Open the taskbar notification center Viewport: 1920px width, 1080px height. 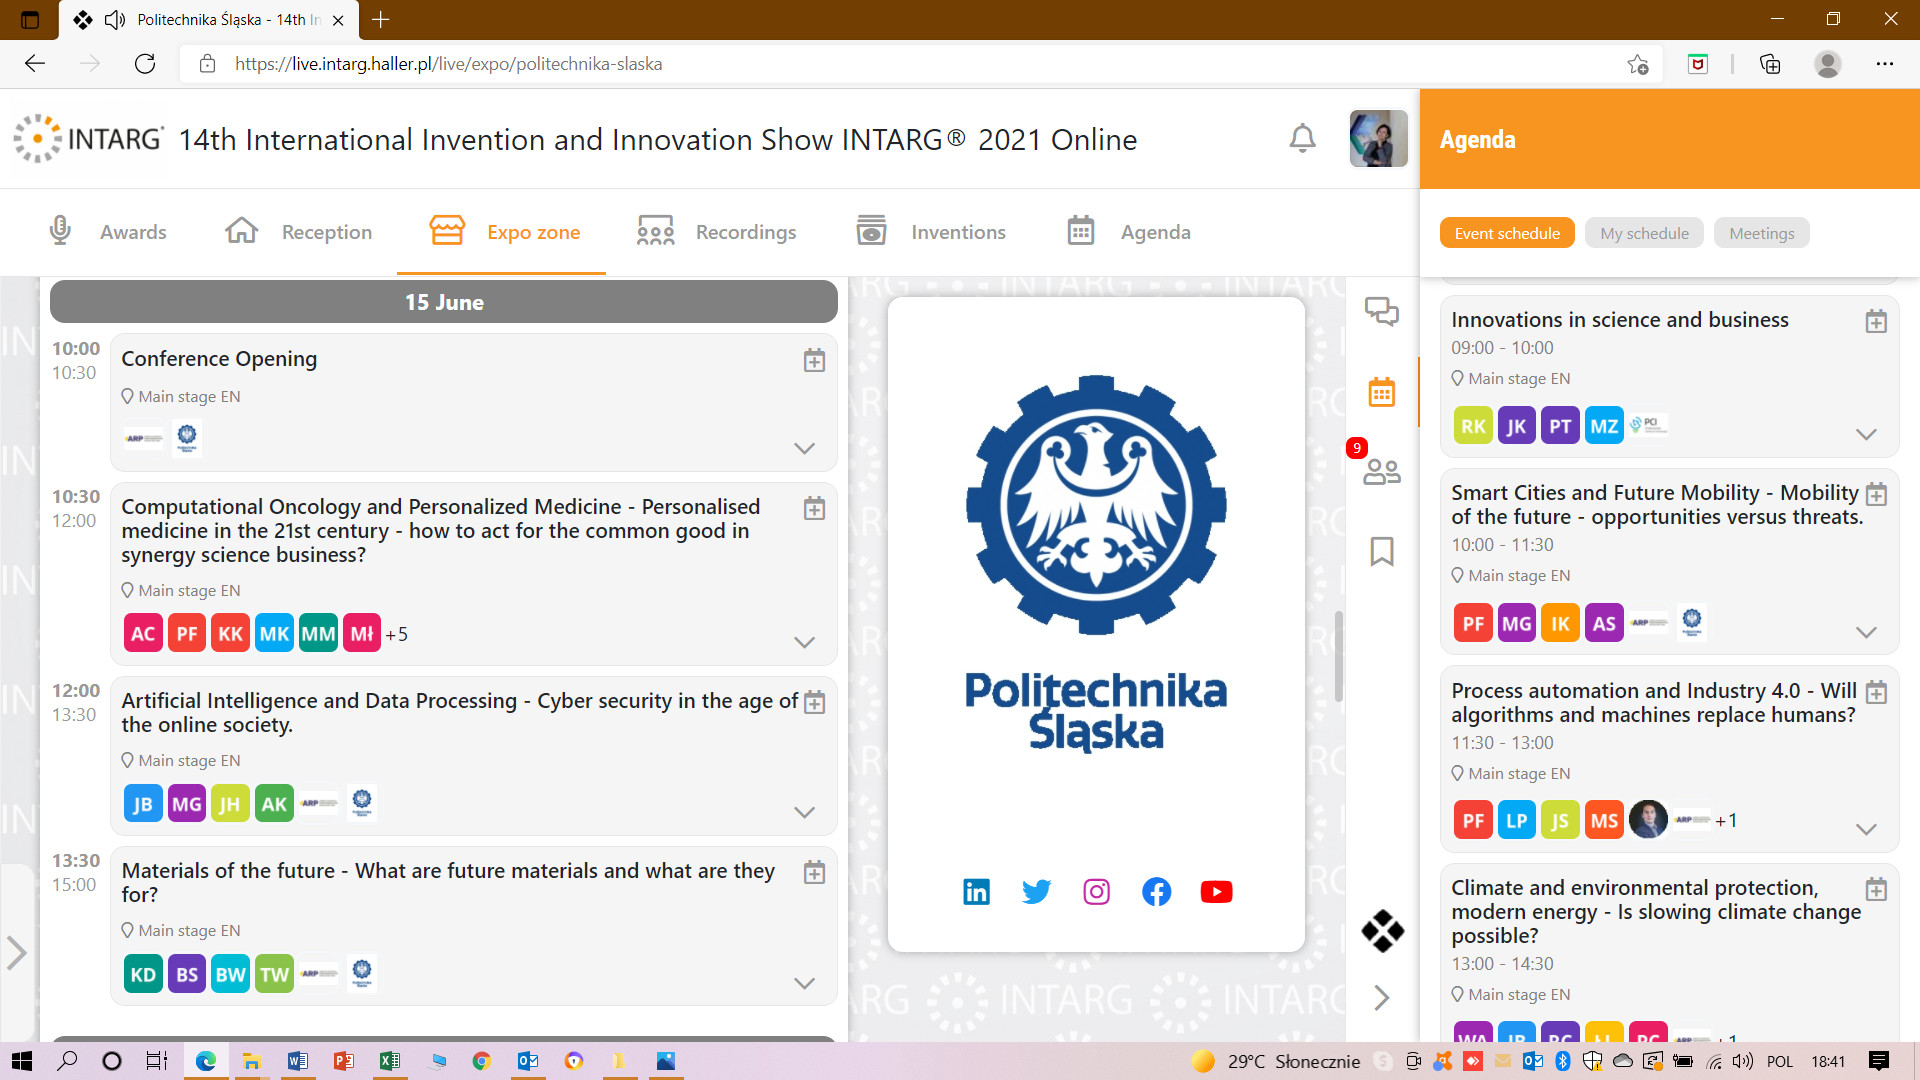pos(1878,1061)
